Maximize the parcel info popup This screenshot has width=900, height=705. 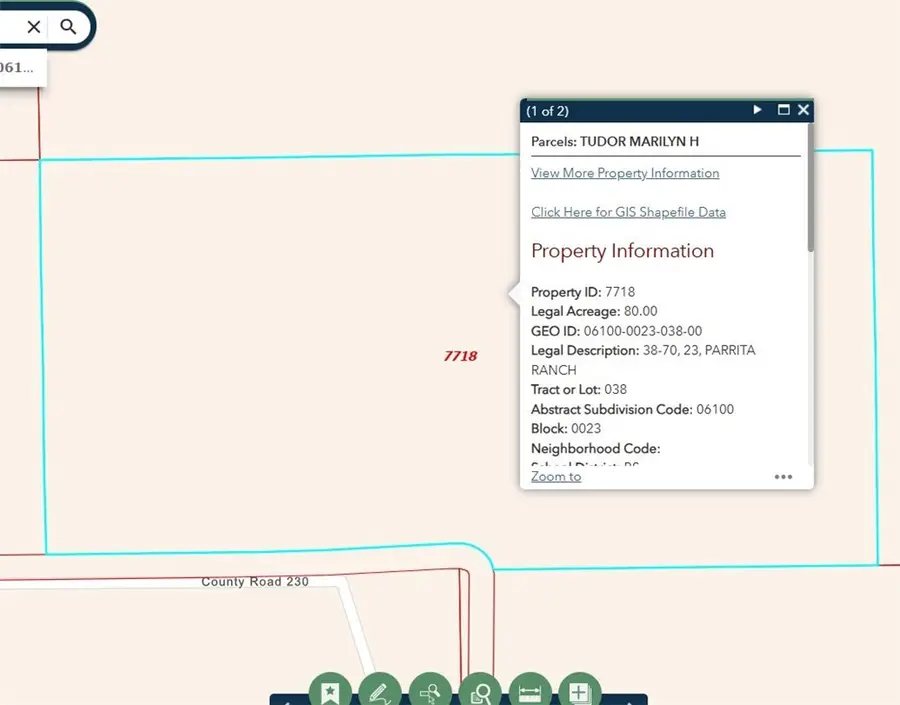[x=783, y=110]
